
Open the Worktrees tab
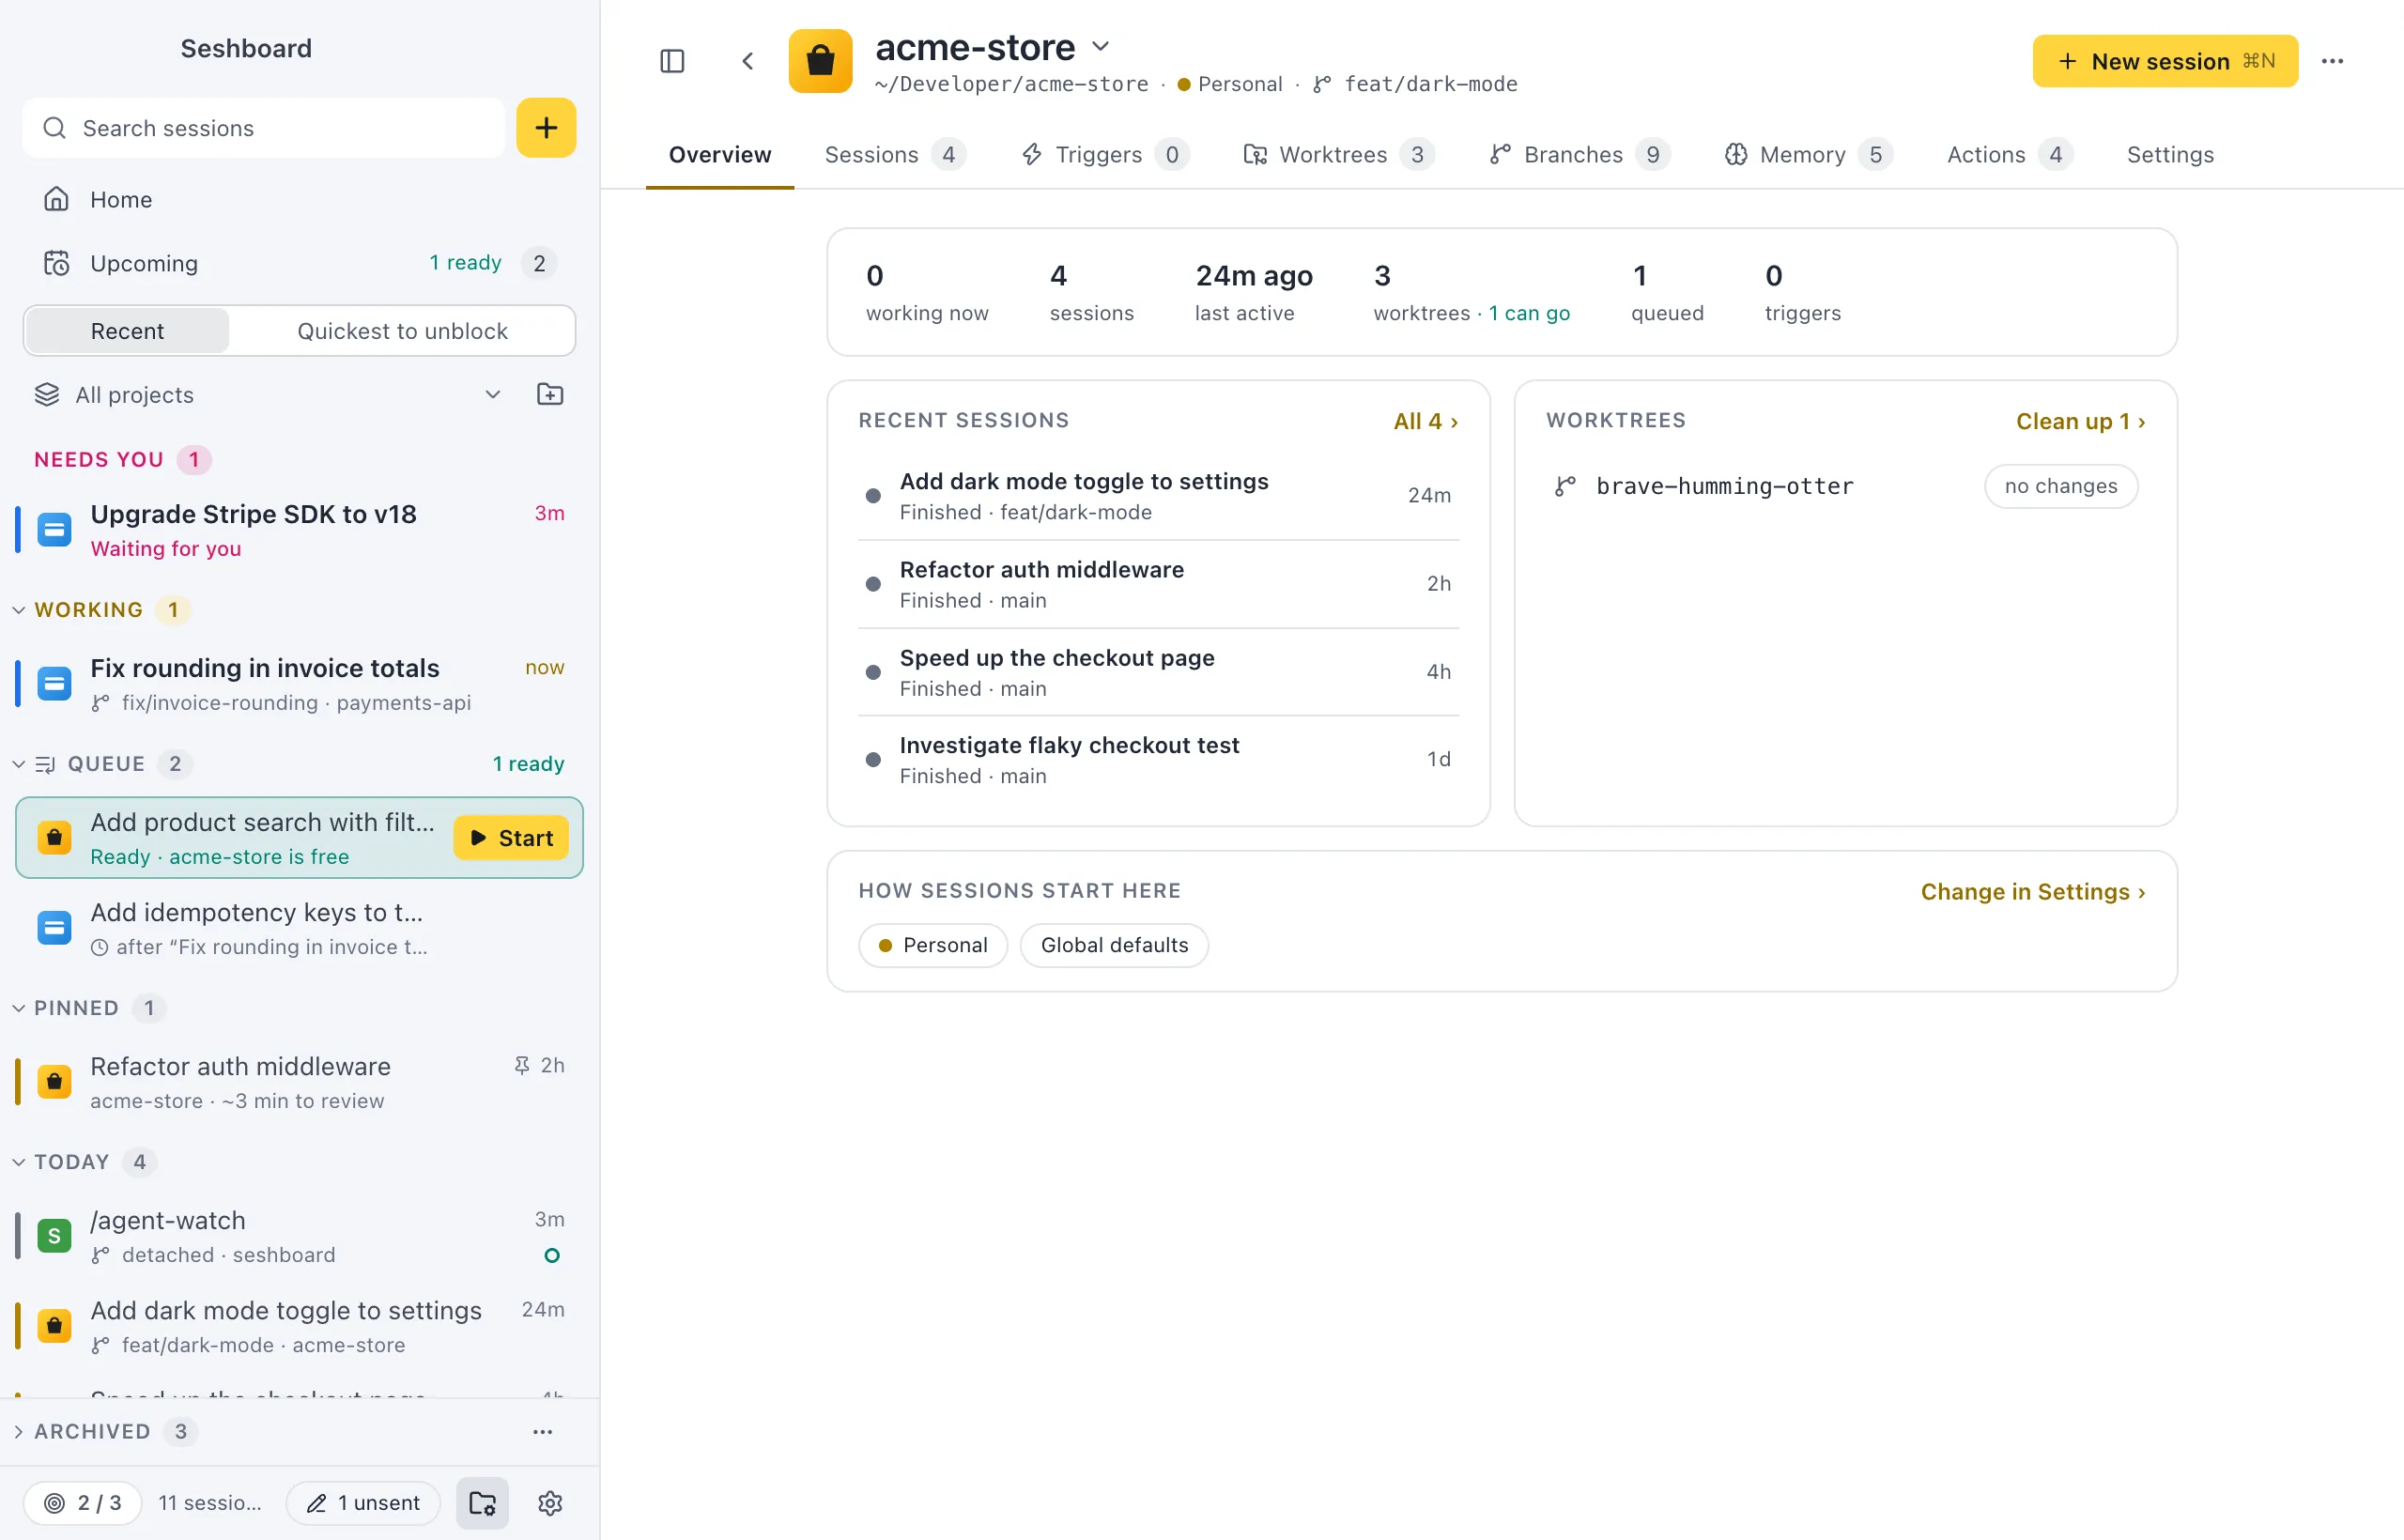(x=1338, y=155)
